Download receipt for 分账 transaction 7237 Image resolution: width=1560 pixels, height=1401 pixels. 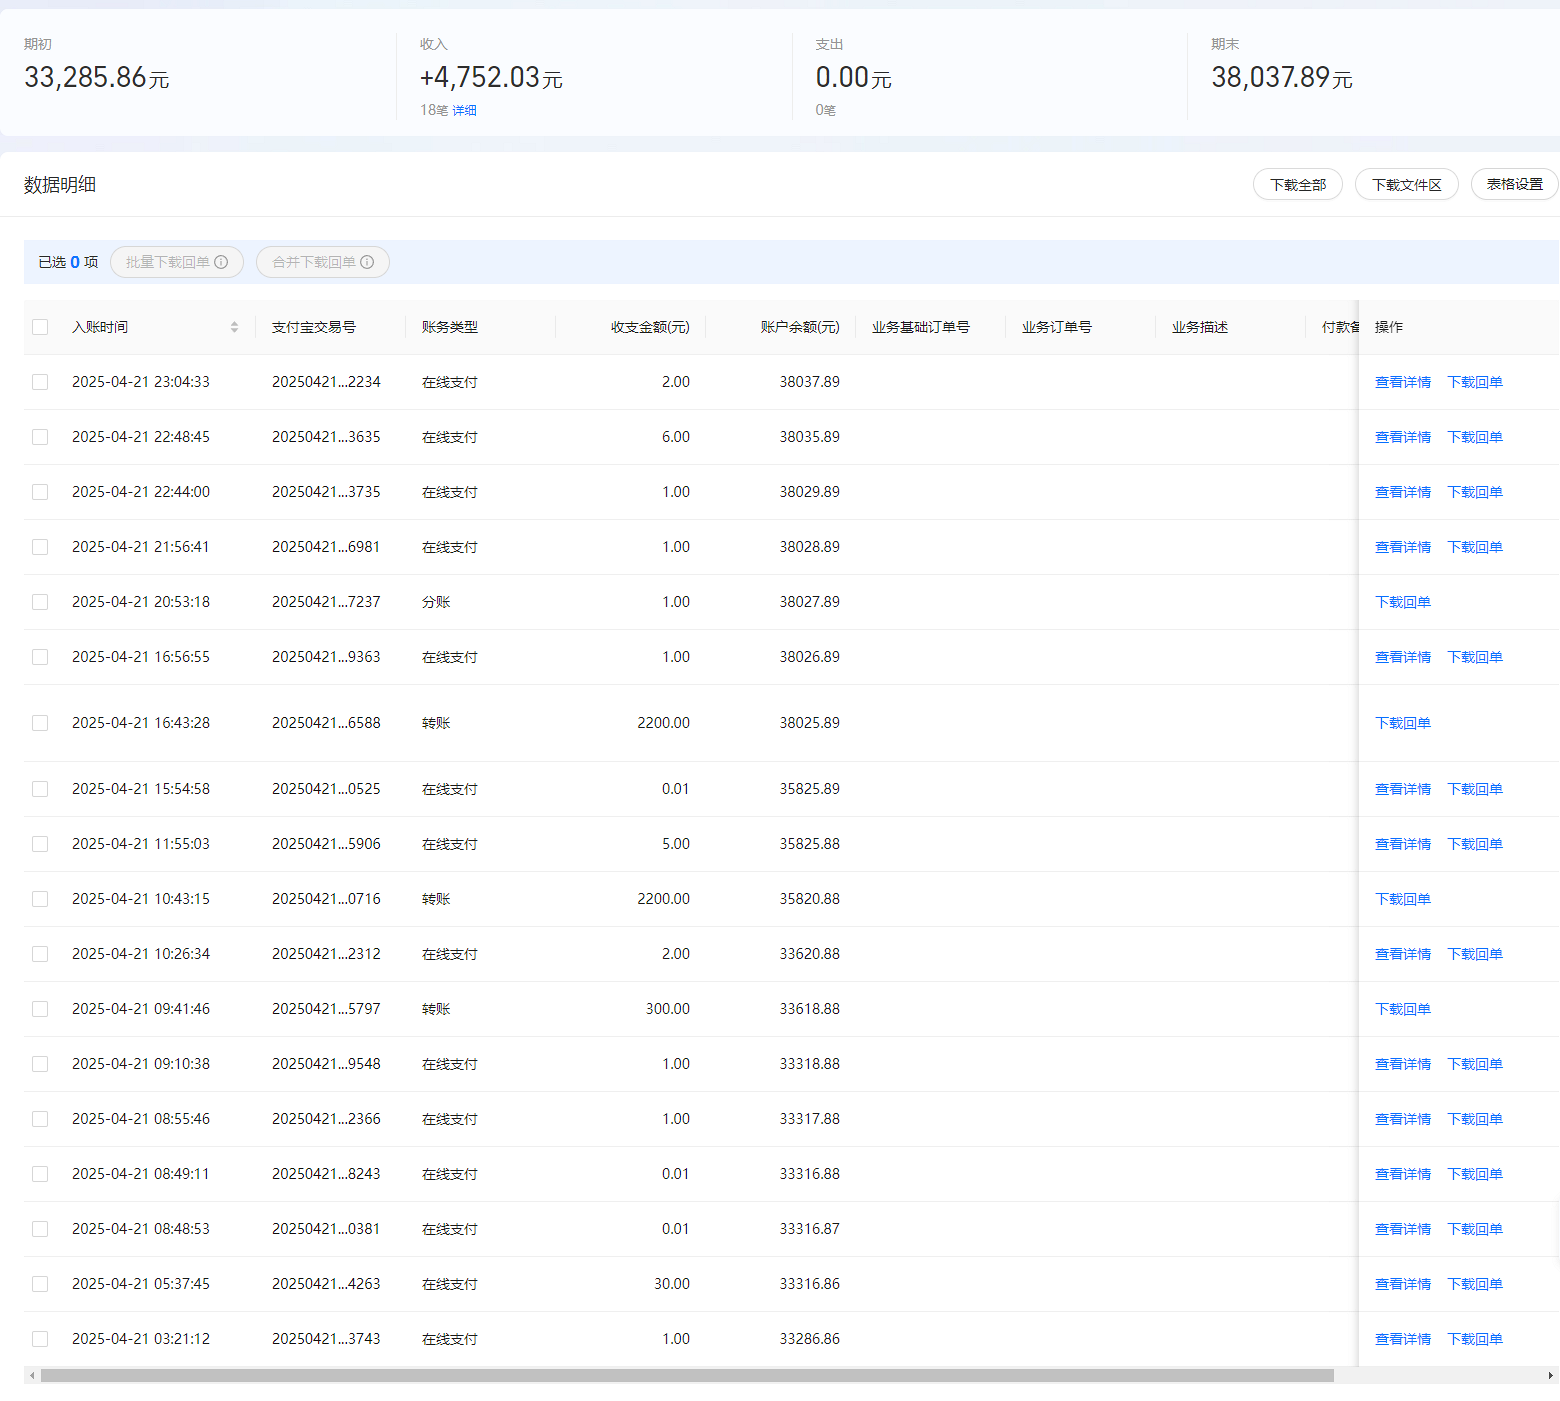tap(1403, 602)
